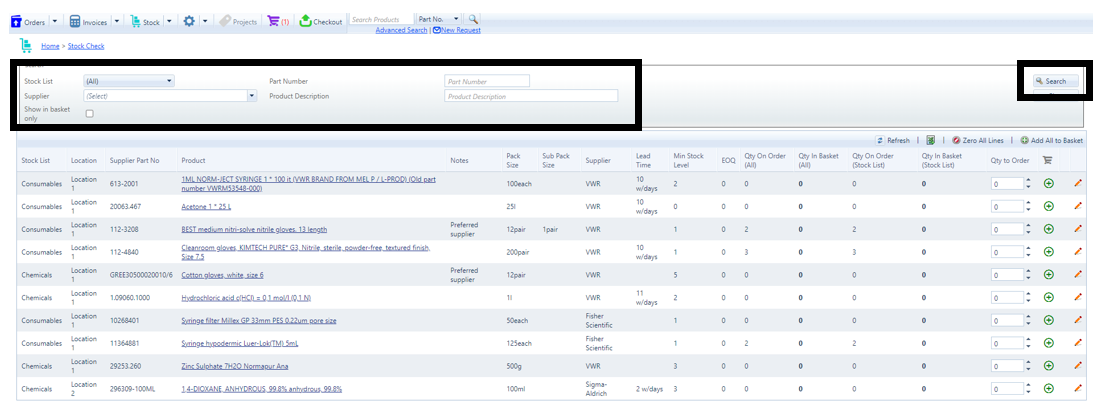This screenshot has width=1102, height=412.
Task: Edit the BEST nitrile gloves row
Action: (x=1077, y=229)
